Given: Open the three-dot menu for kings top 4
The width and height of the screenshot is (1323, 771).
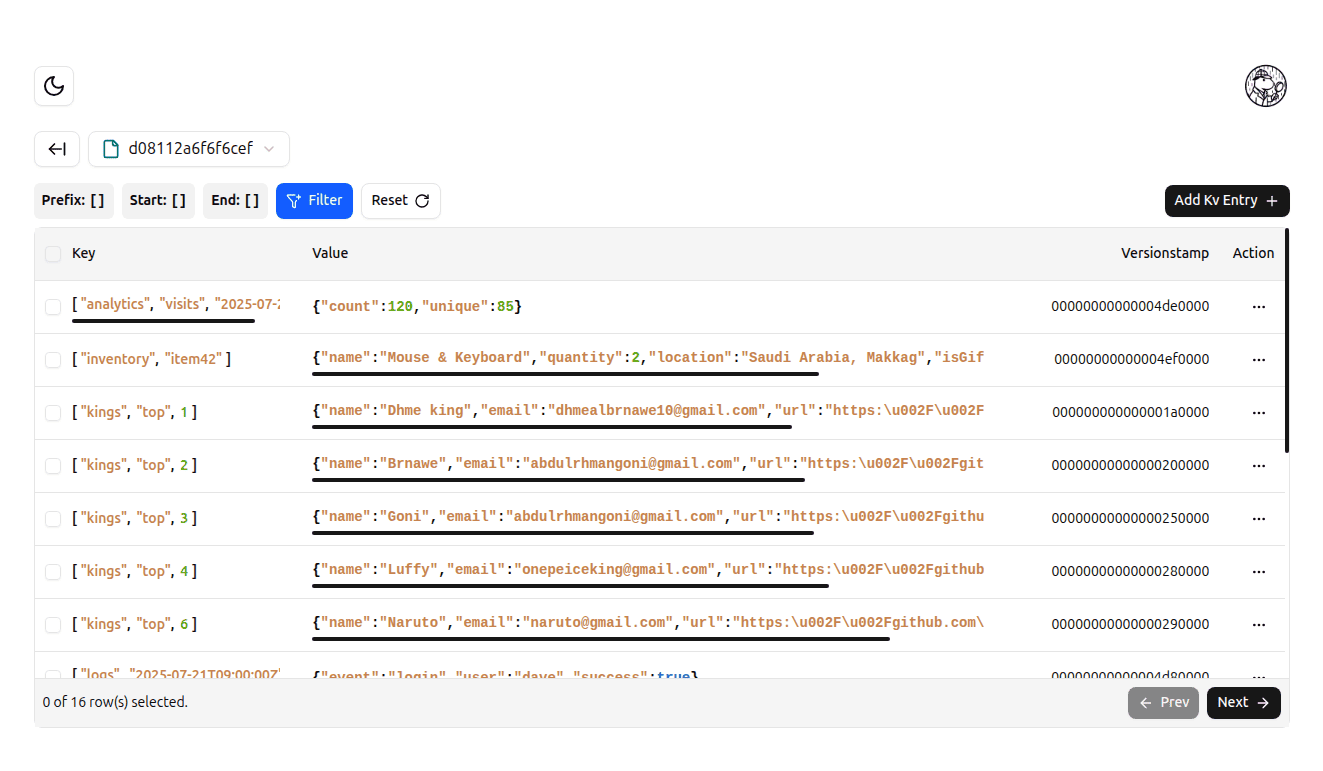Looking at the screenshot, I should pos(1258,571).
